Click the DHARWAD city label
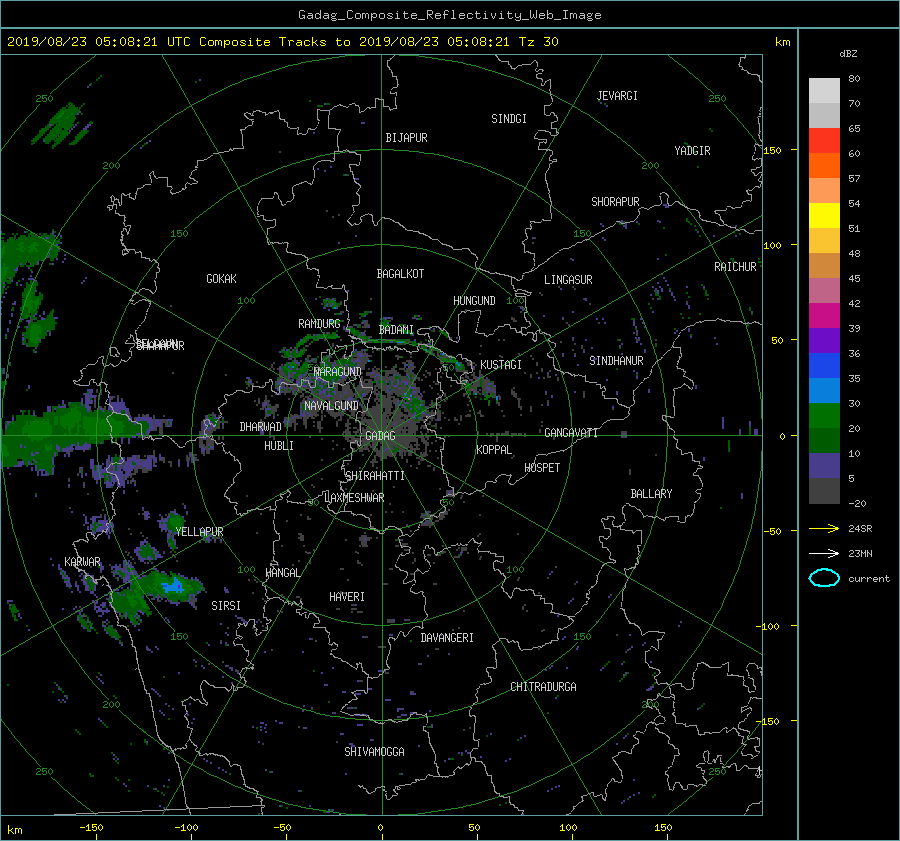The width and height of the screenshot is (900, 841). [260, 427]
